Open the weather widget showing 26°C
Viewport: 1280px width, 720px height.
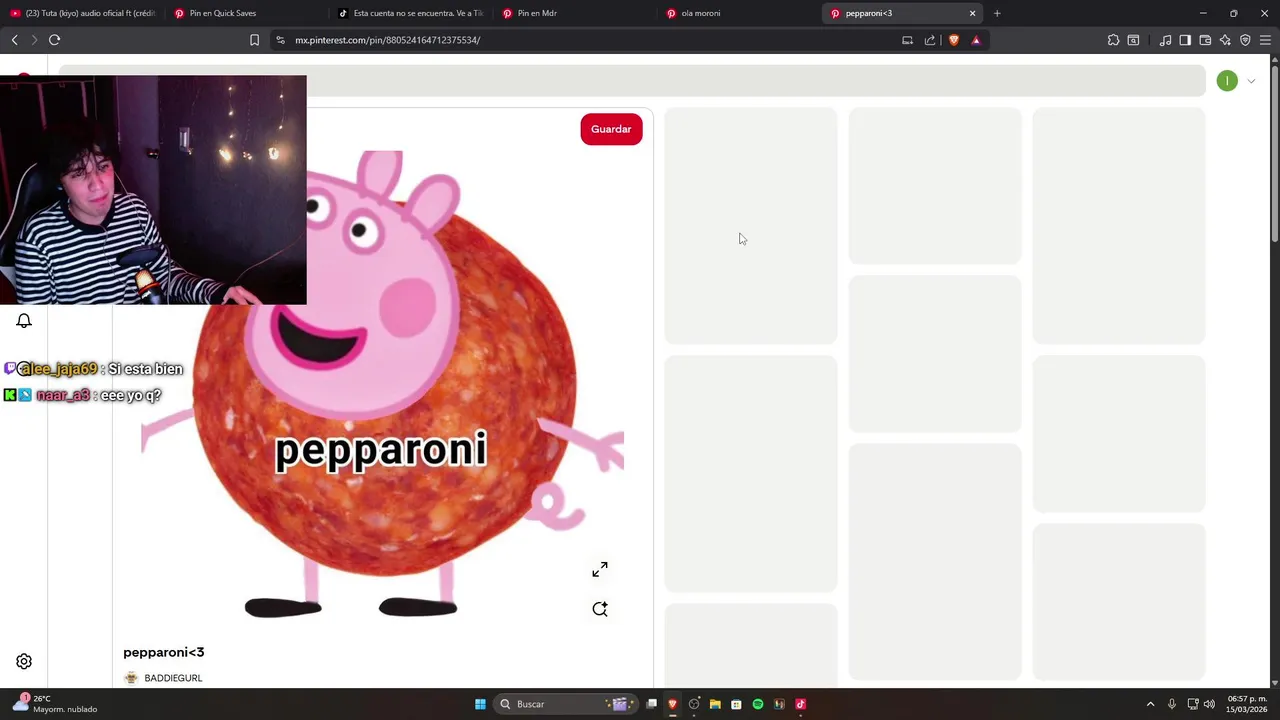[x=55, y=704]
